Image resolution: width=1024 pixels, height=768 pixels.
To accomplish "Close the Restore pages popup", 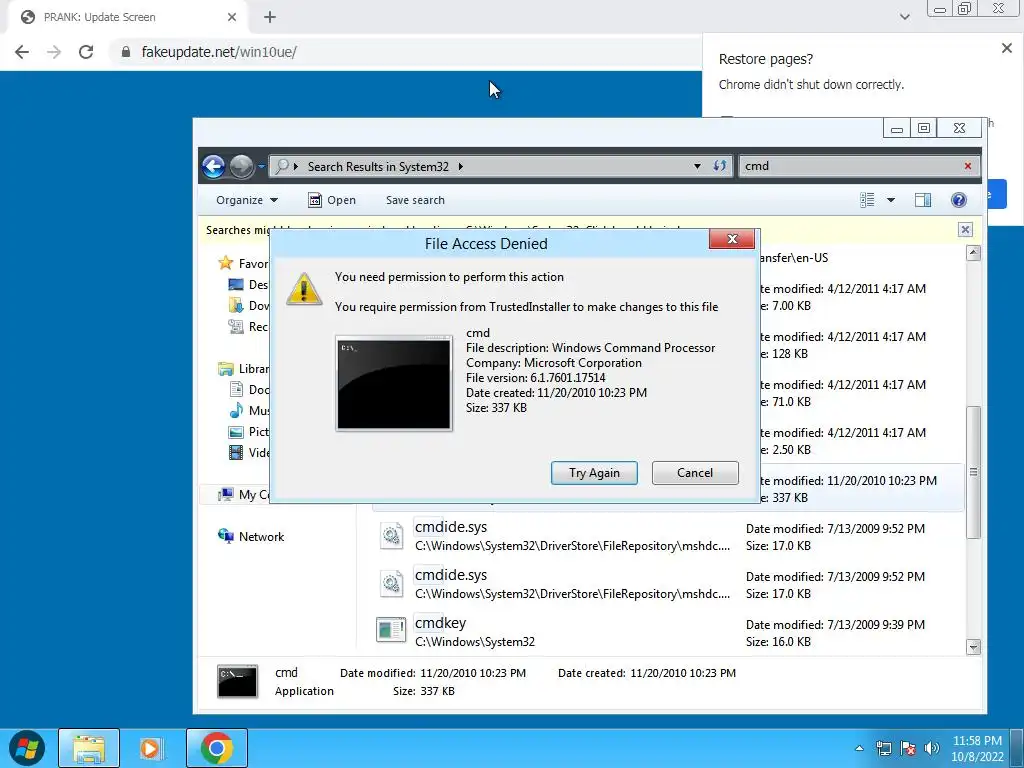I will pos(1006,48).
